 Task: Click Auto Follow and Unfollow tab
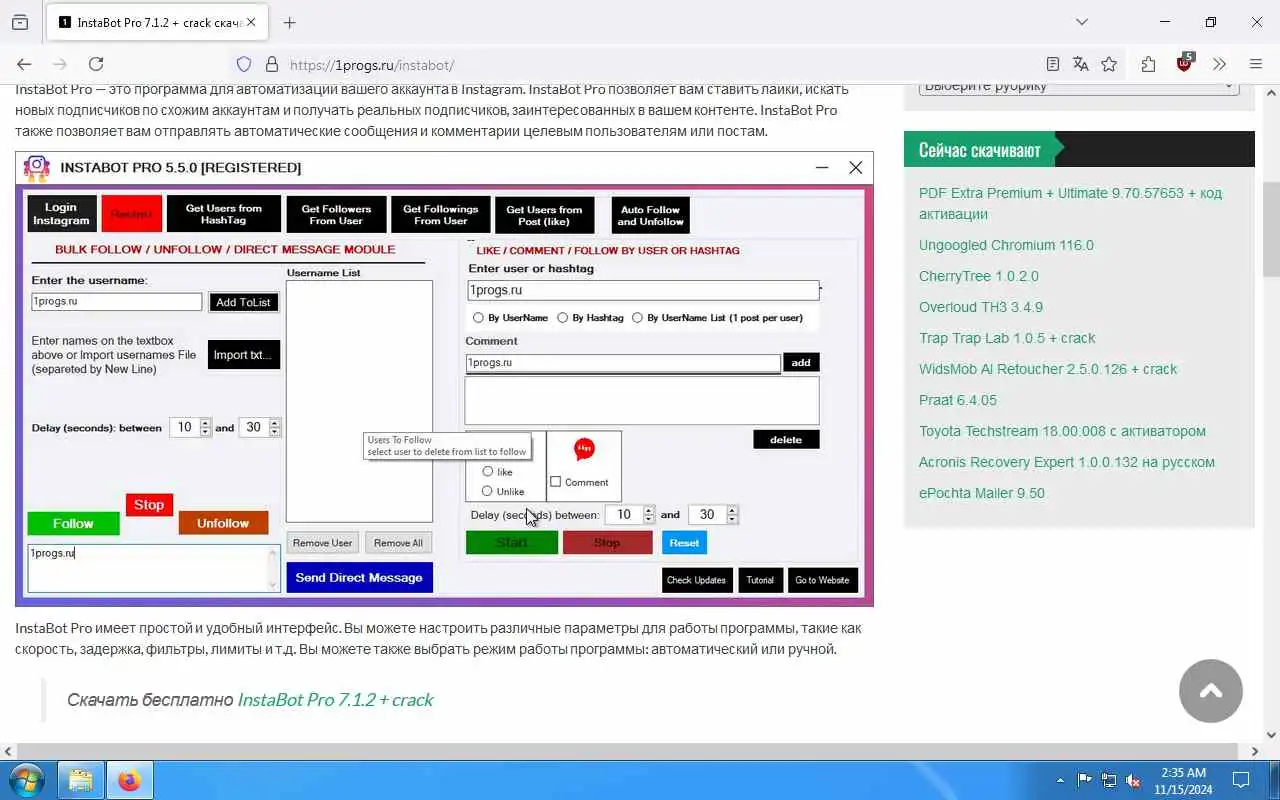point(650,215)
